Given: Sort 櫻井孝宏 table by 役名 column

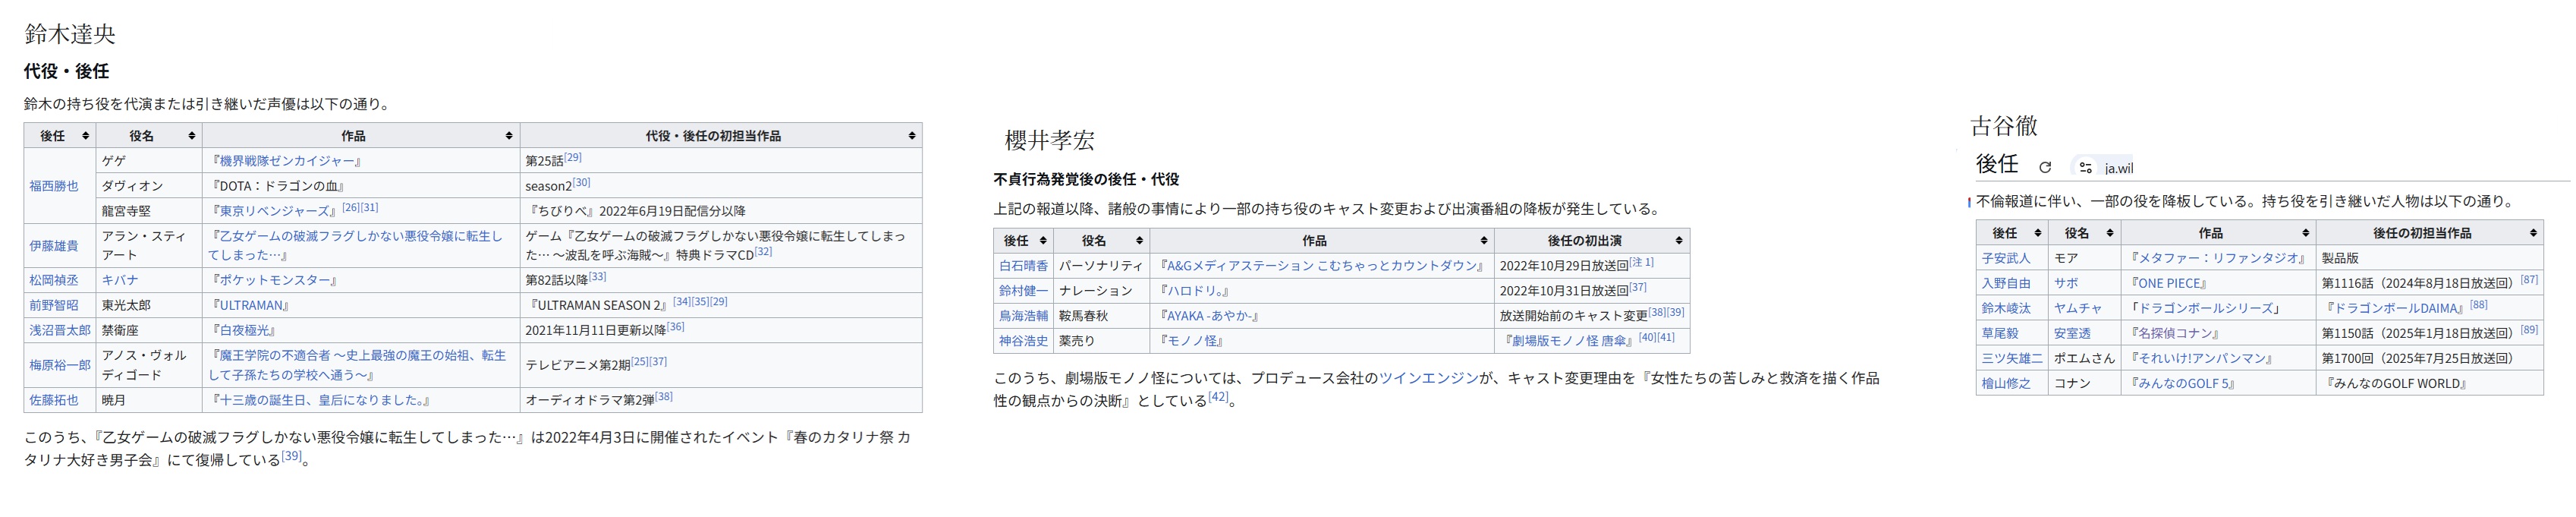Looking at the screenshot, I should click(1138, 241).
